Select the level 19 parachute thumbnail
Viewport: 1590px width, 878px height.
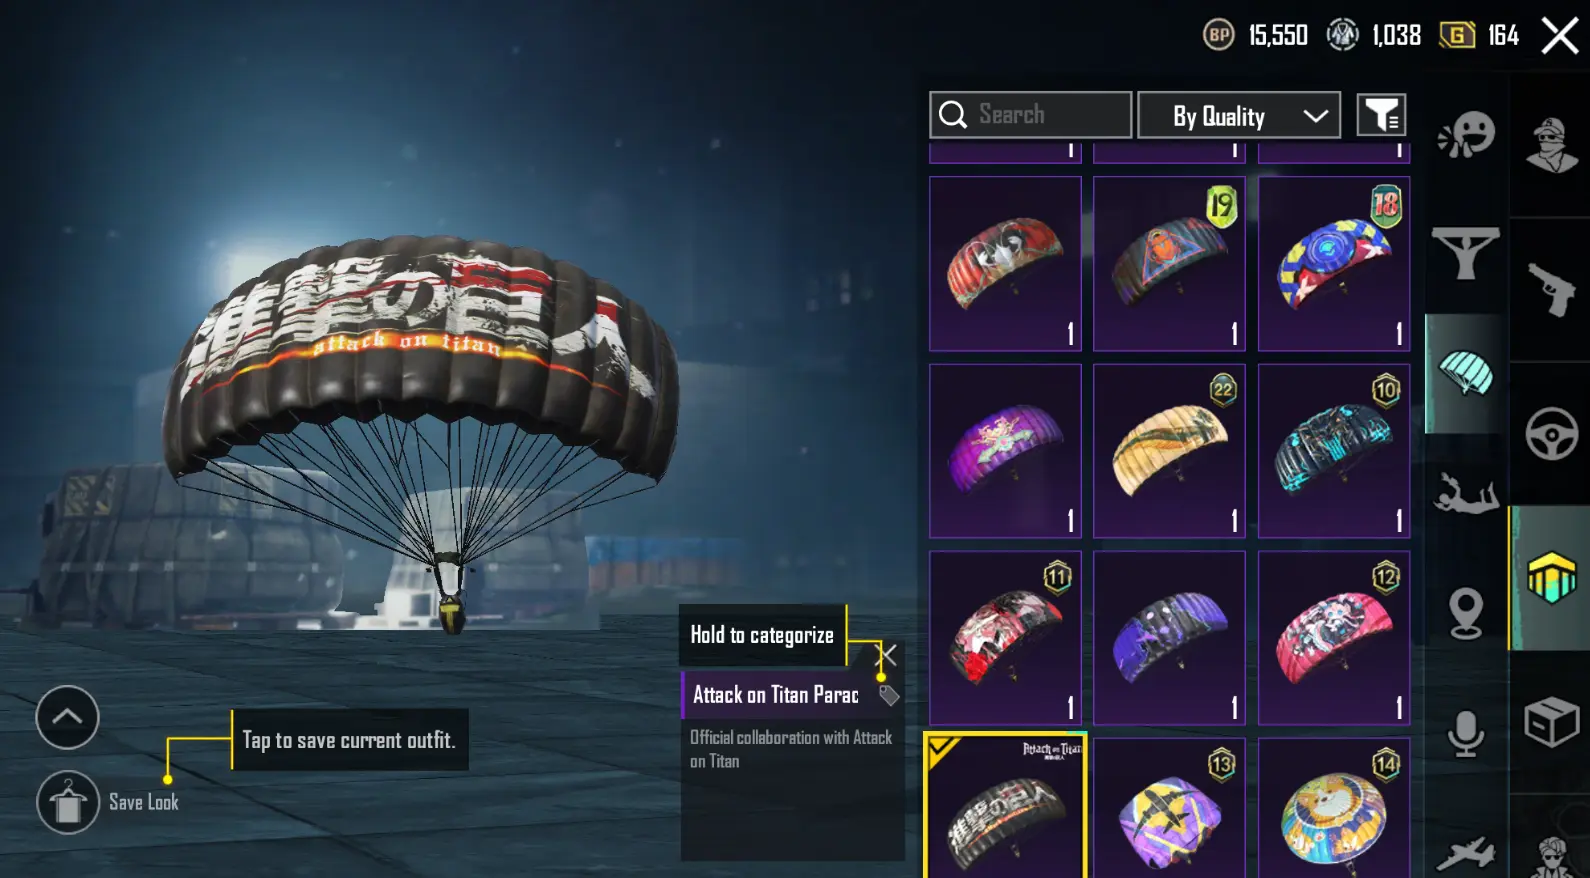[x=1169, y=264]
